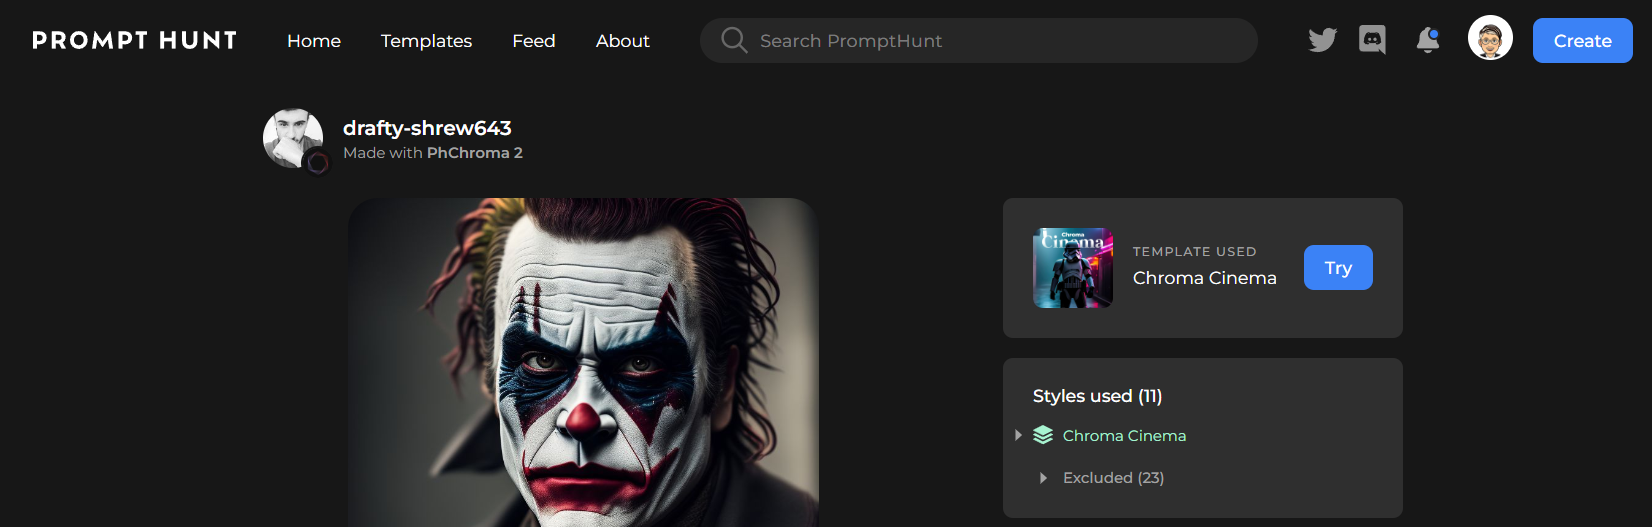
Task: Open the PhChroma 2 model link
Action: point(475,153)
